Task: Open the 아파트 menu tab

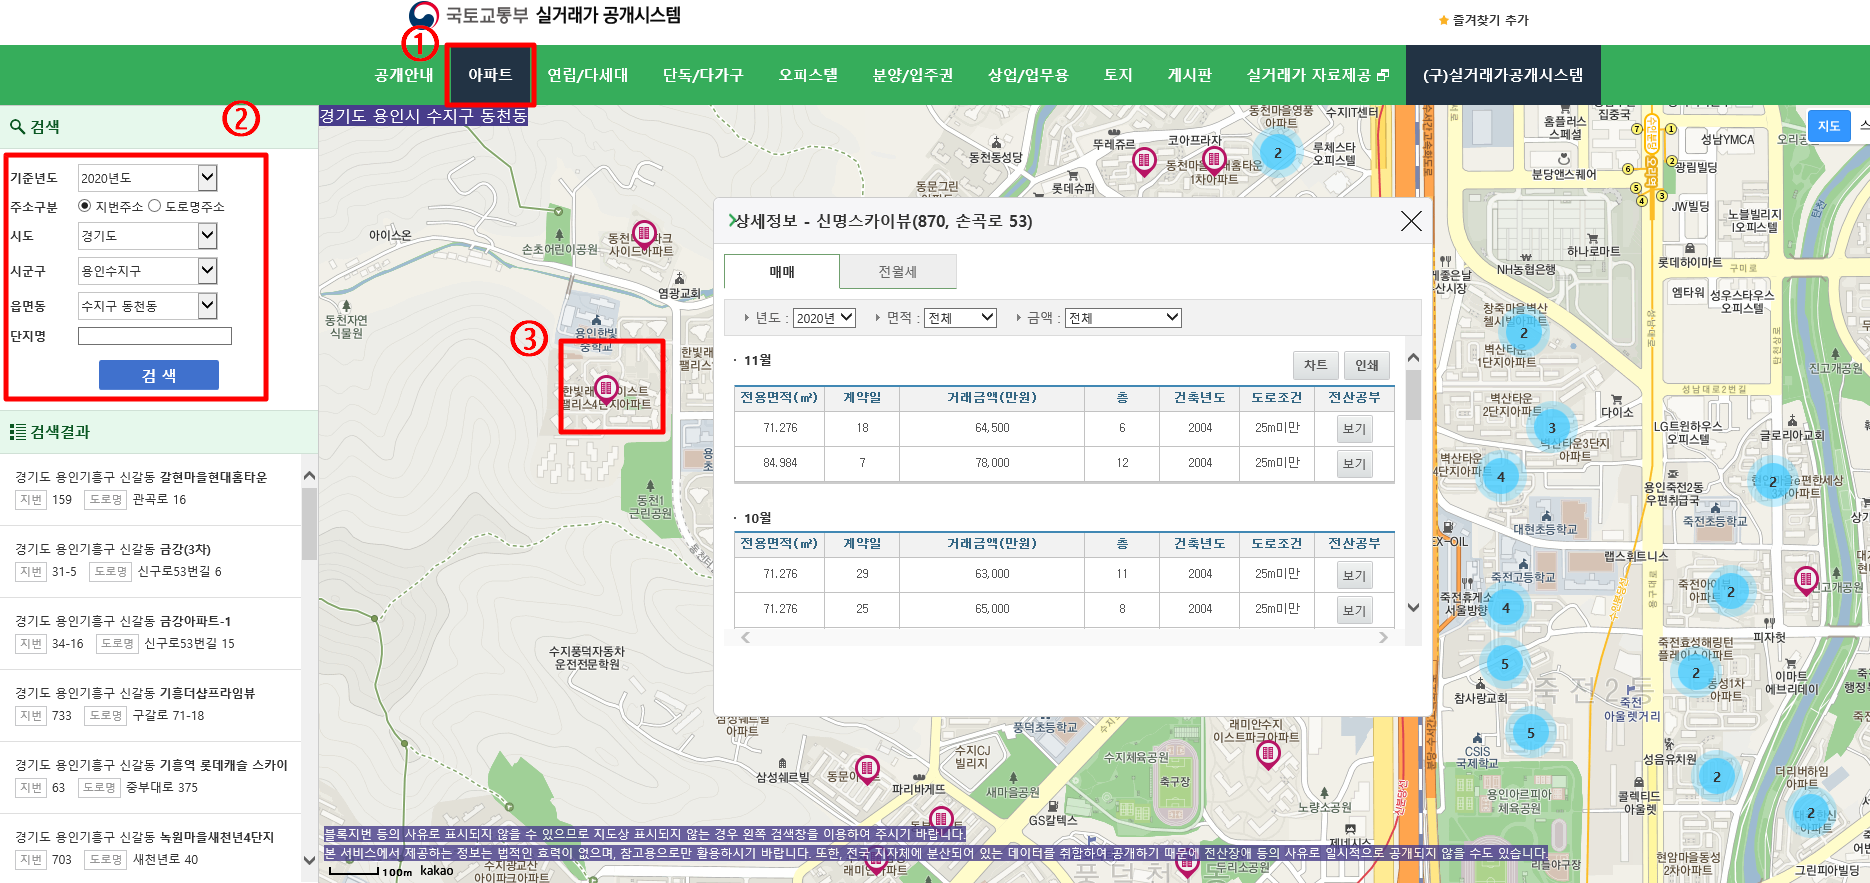Action: coord(490,75)
